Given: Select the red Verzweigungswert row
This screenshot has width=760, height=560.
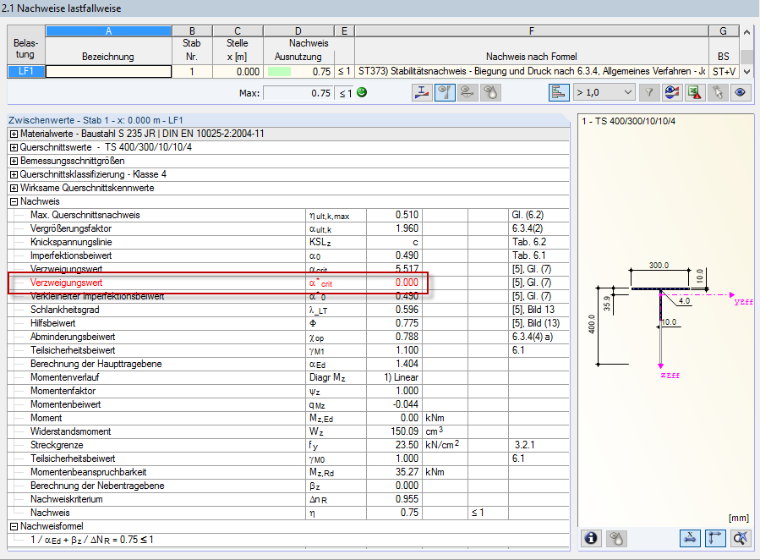Looking at the screenshot, I should tap(288, 283).
